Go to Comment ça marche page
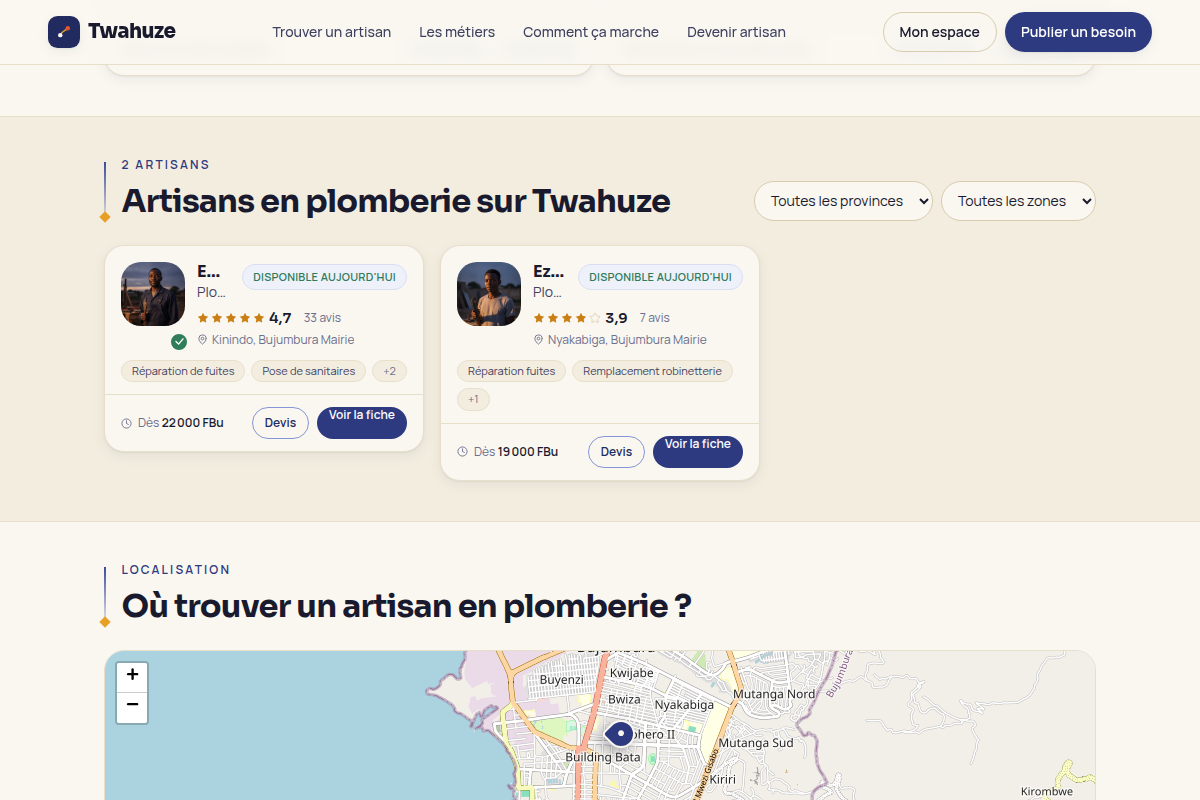Image resolution: width=1200 pixels, height=800 pixels. [x=591, y=32]
